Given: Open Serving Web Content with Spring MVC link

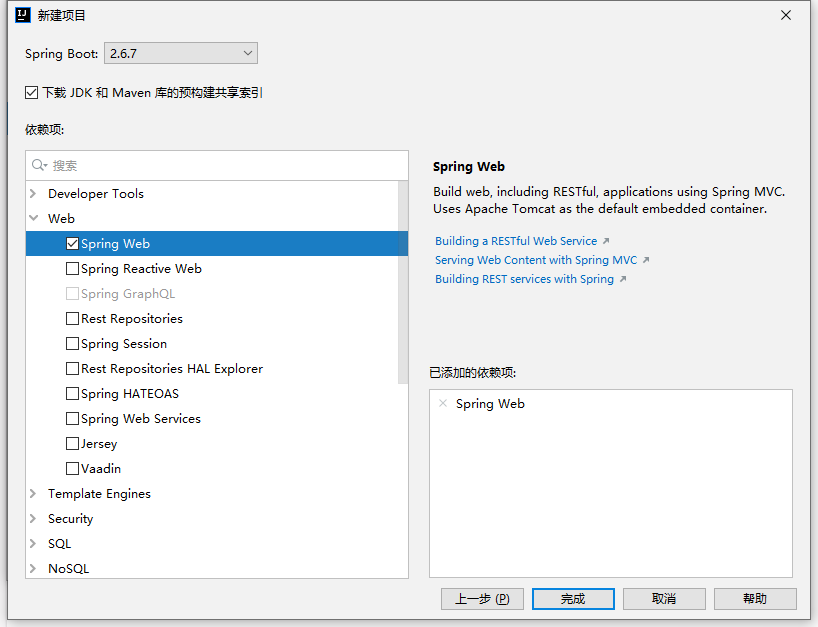Looking at the screenshot, I should [536, 260].
